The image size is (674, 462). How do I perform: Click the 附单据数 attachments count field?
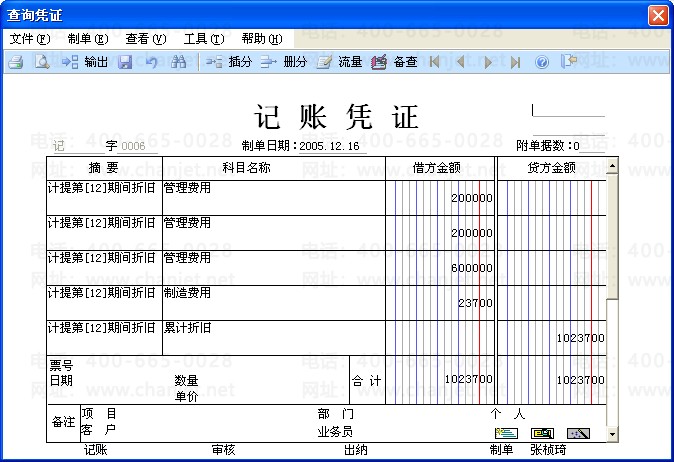(589, 146)
